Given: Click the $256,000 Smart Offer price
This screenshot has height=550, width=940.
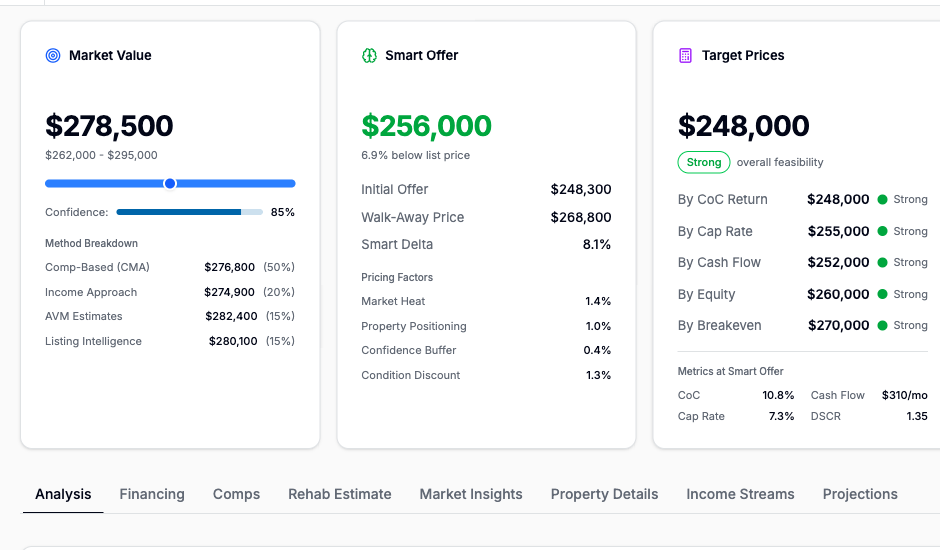Looking at the screenshot, I should (x=426, y=126).
